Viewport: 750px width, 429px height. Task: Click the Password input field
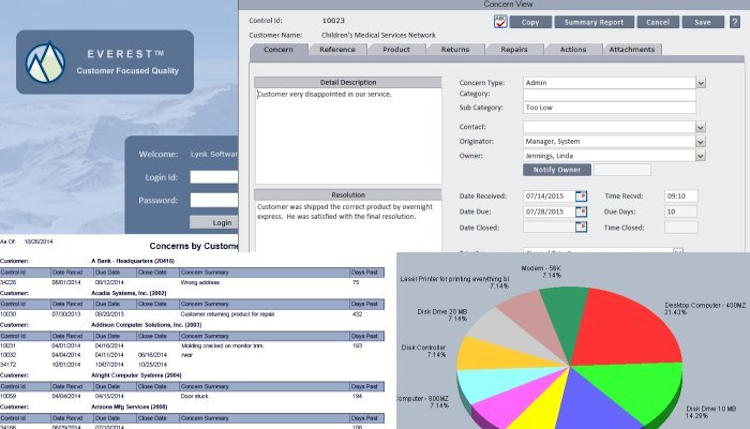click(x=214, y=200)
